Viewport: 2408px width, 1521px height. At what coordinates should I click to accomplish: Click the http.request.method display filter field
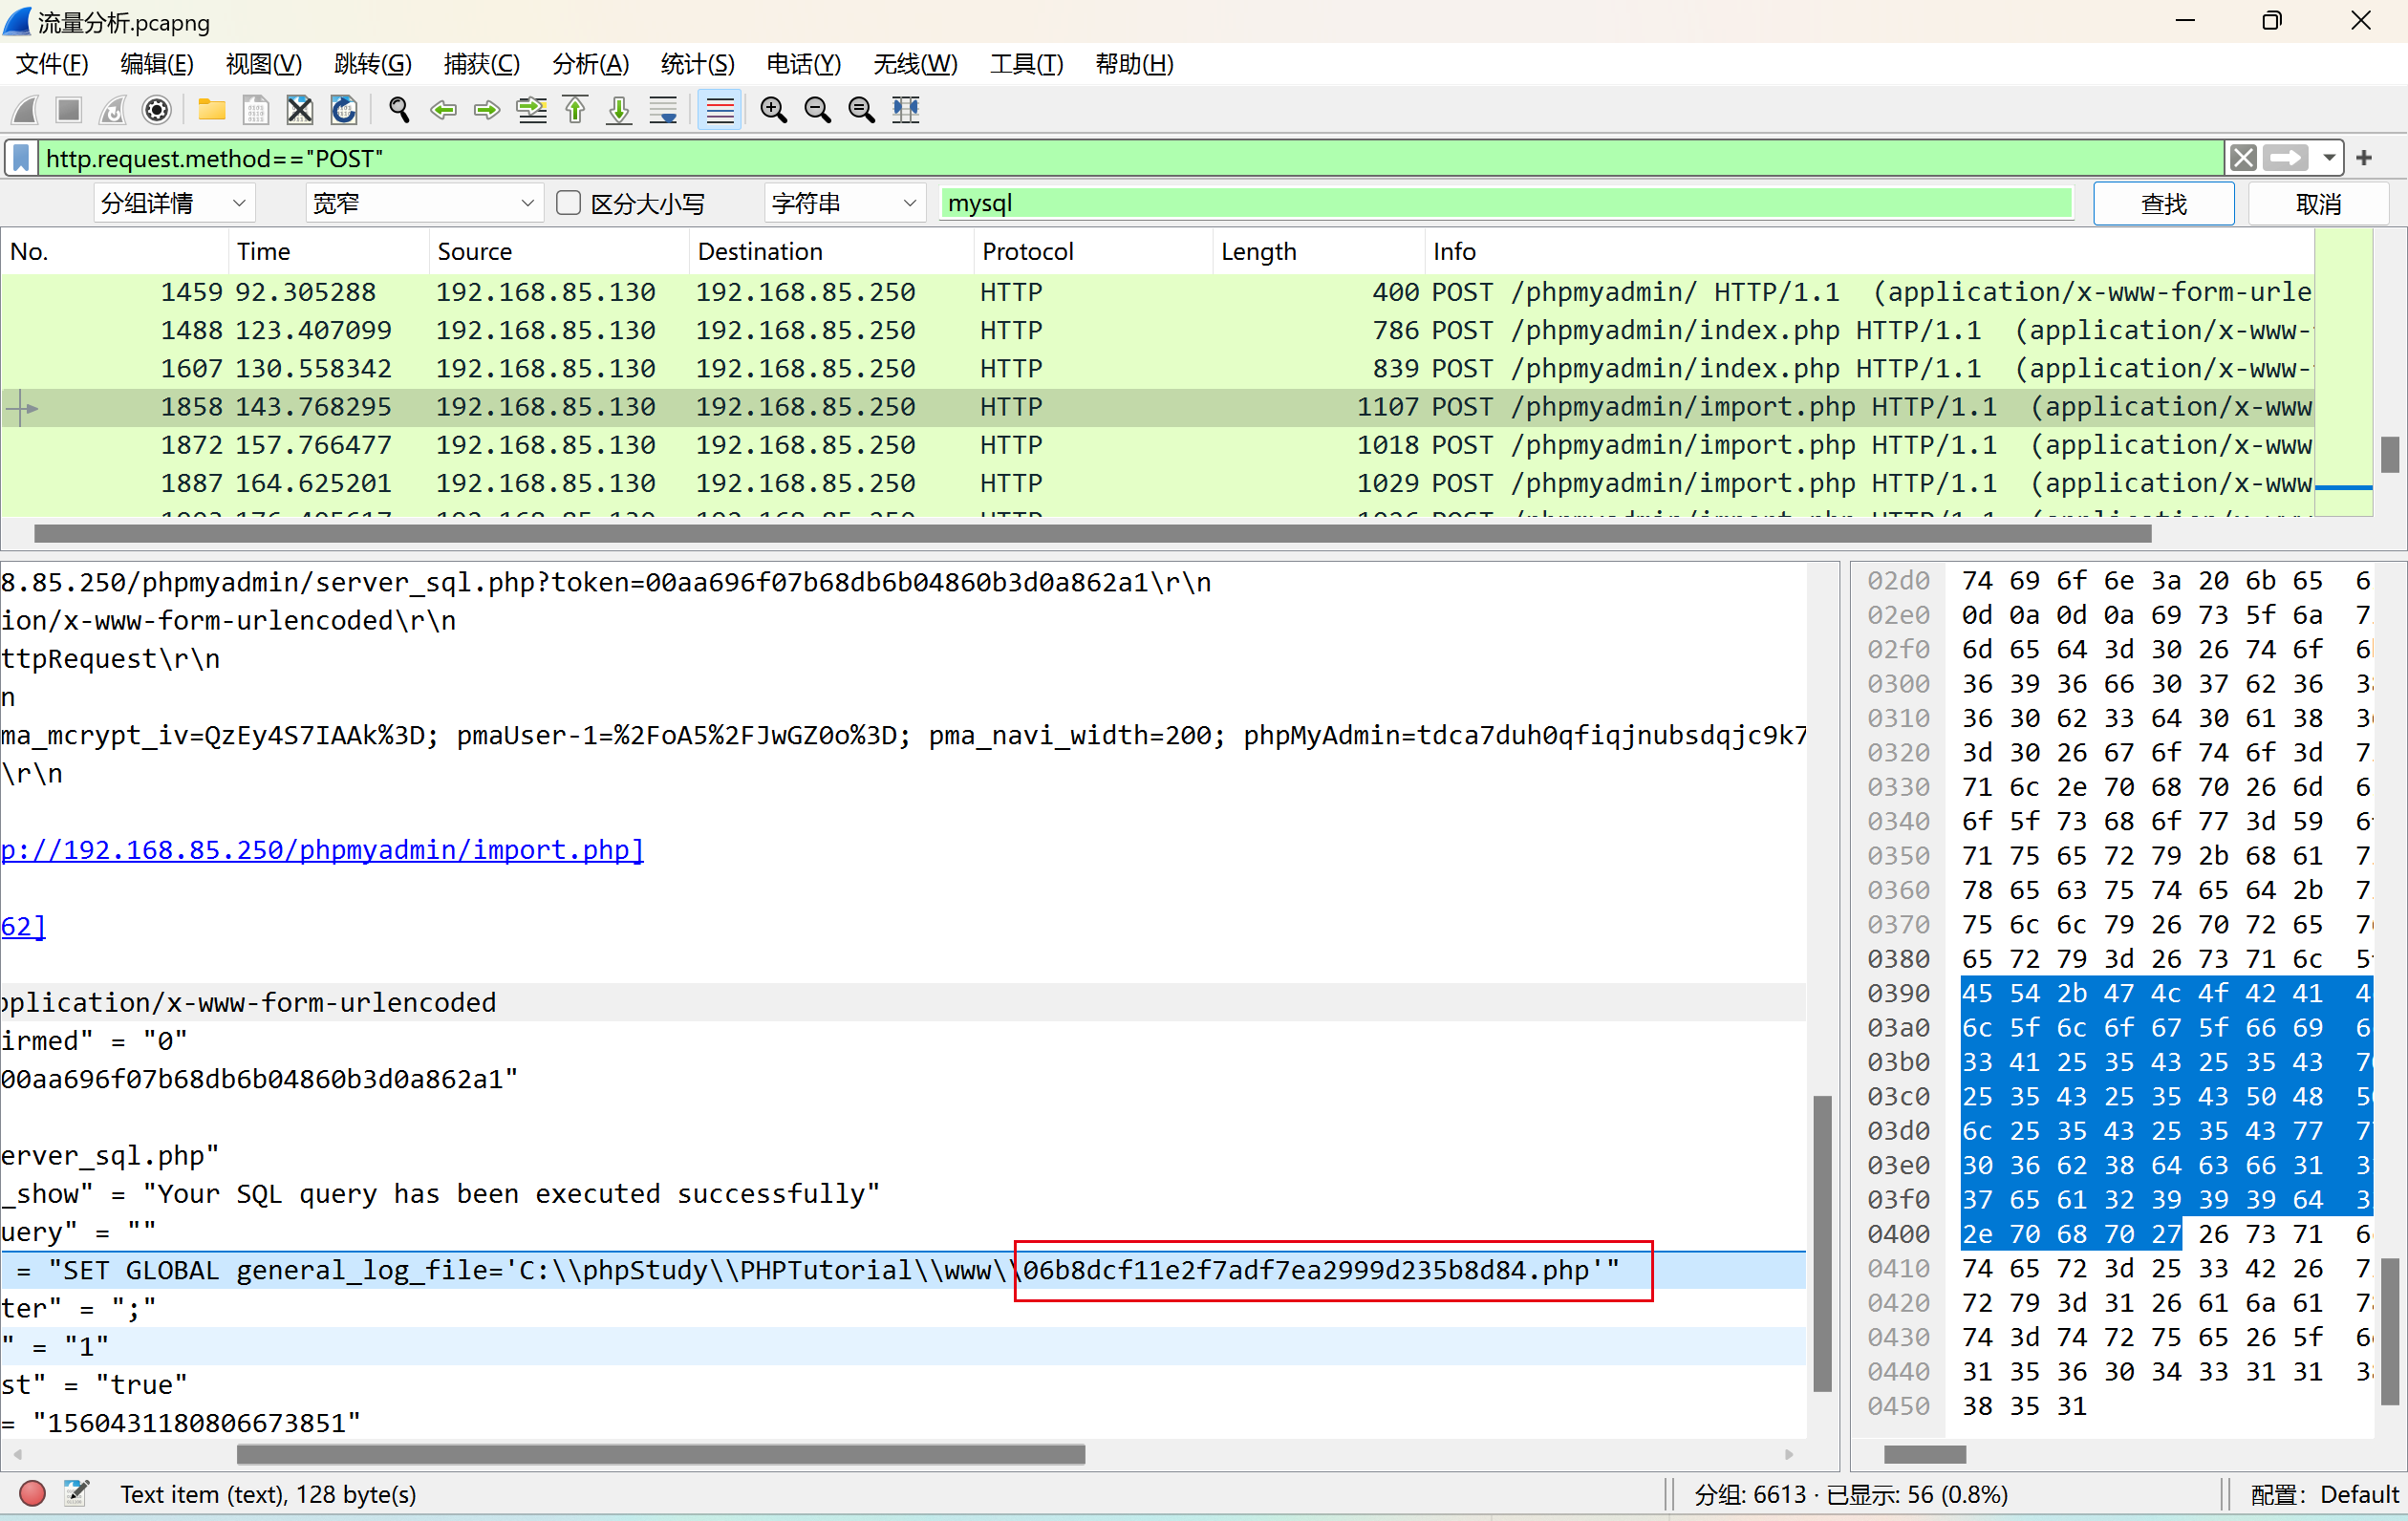1131,158
